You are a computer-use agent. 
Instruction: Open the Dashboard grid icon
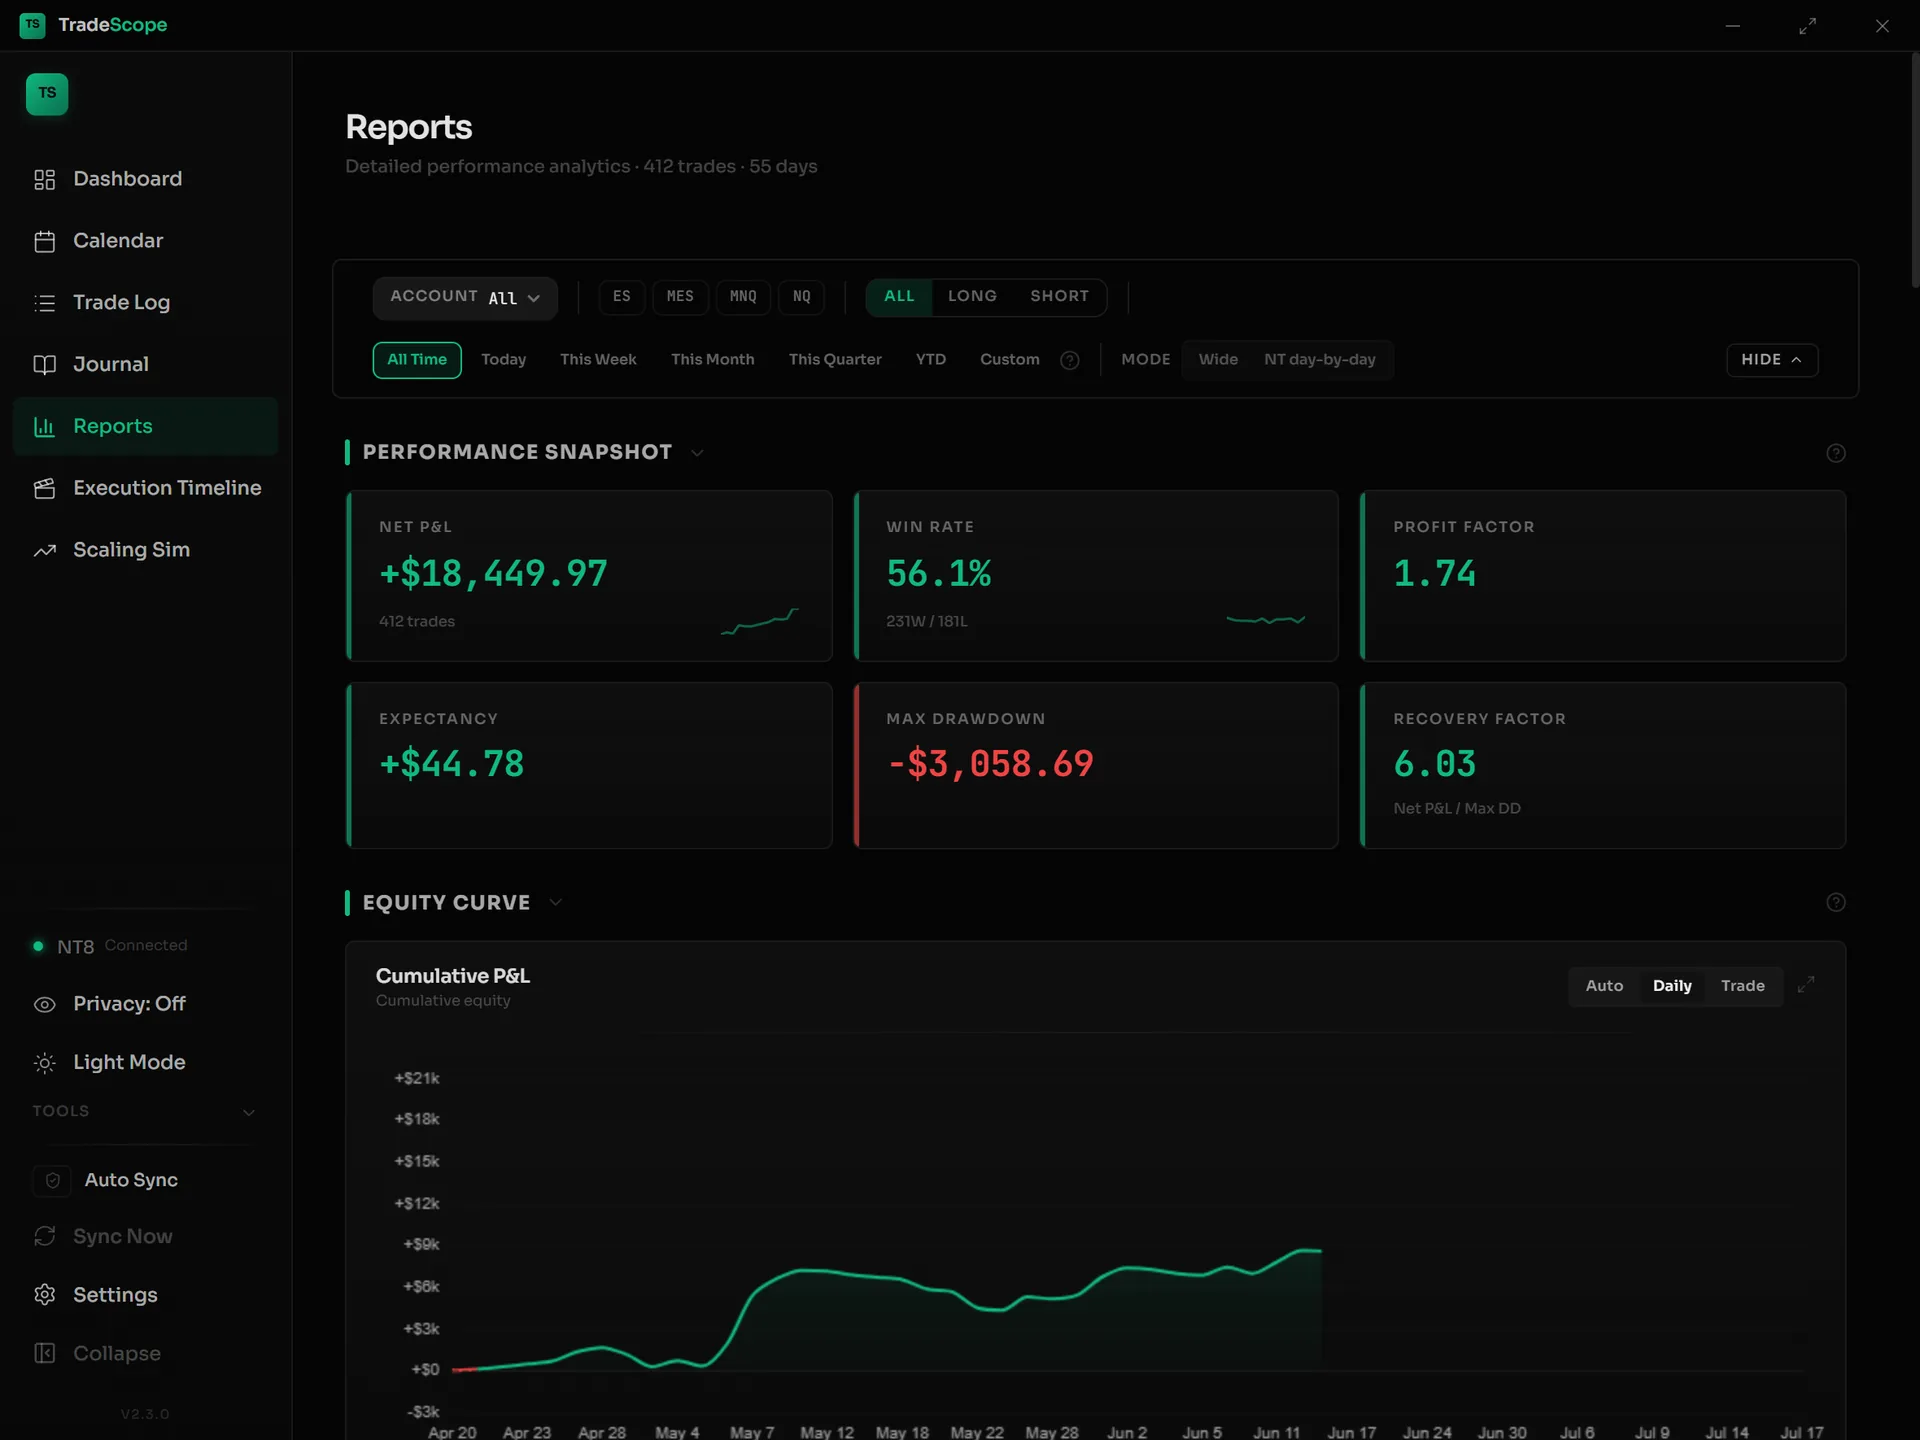click(x=44, y=180)
